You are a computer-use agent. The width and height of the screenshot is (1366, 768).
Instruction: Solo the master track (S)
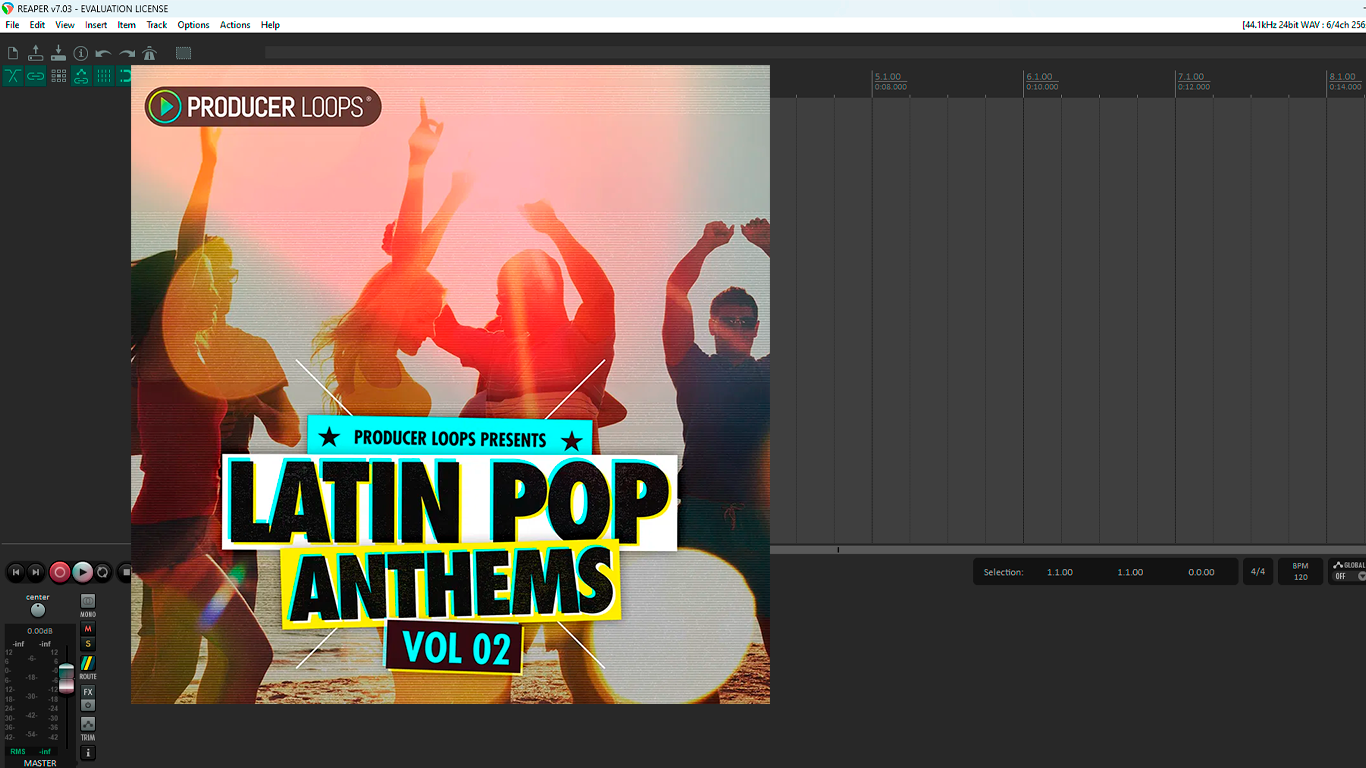pyautogui.click(x=88, y=644)
